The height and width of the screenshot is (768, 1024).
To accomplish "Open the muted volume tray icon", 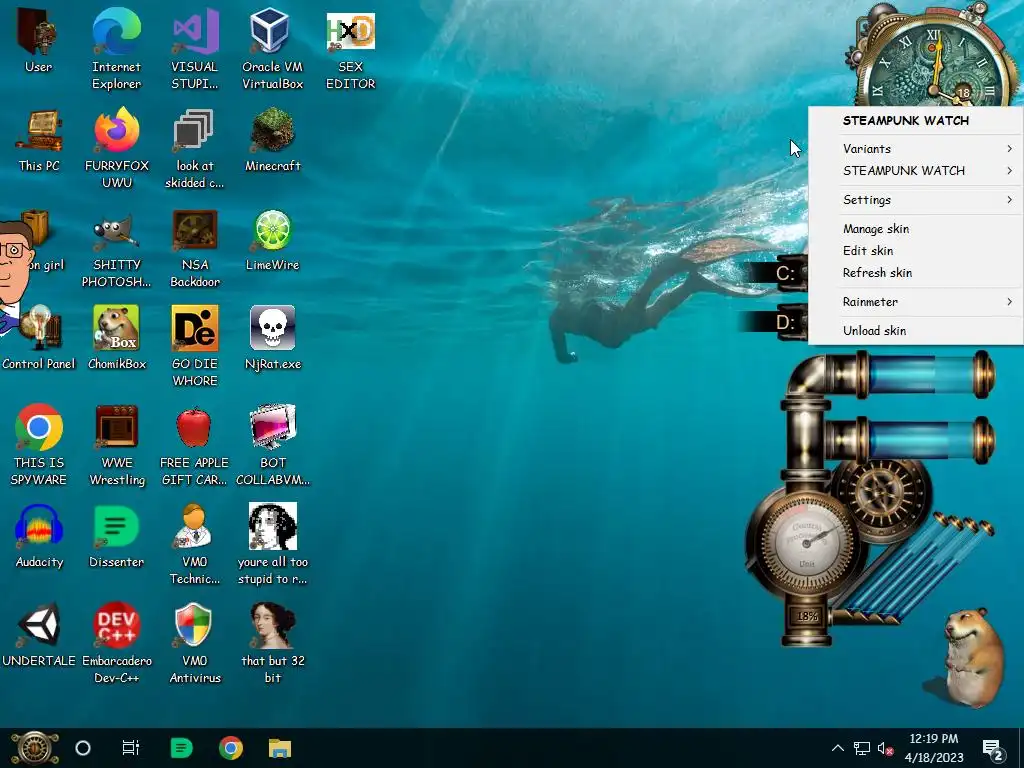I will click(x=885, y=748).
